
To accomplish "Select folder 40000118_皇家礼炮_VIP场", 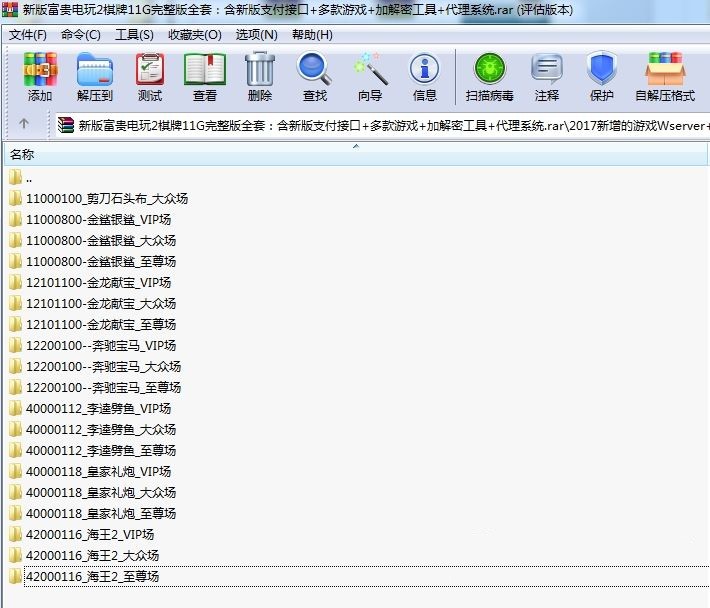I will pos(98,472).
